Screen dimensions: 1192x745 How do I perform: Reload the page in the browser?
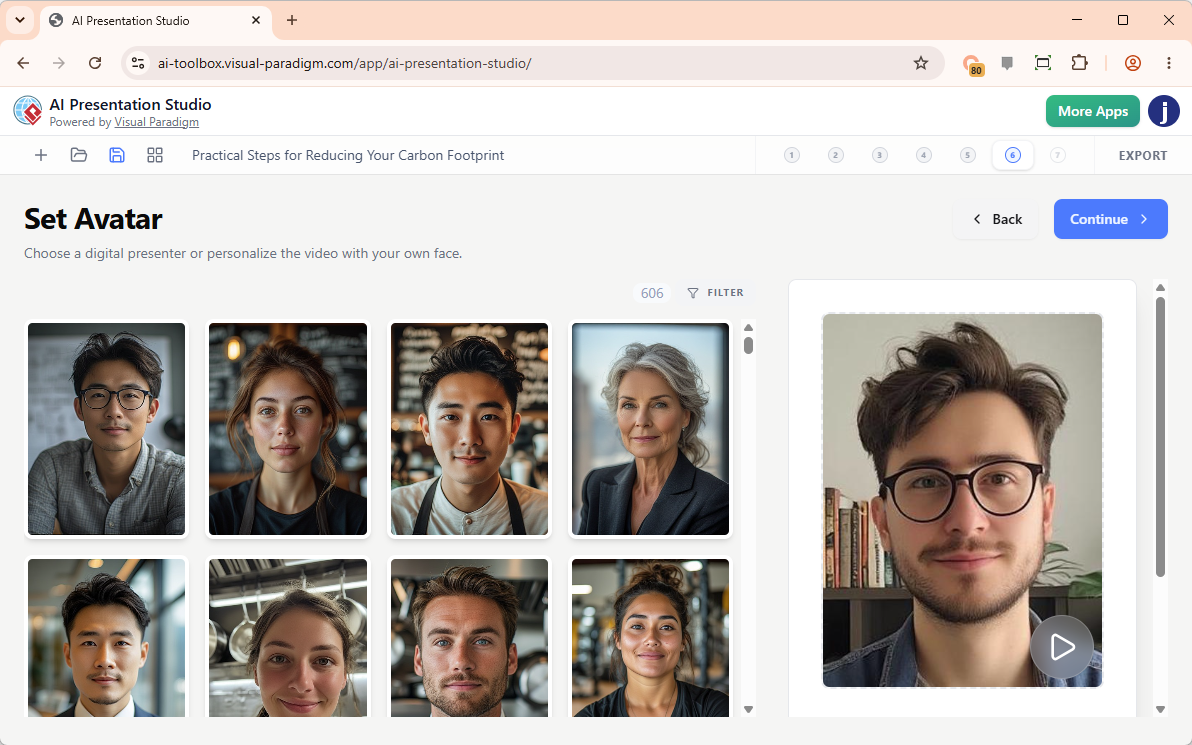(x=95, y=63)
